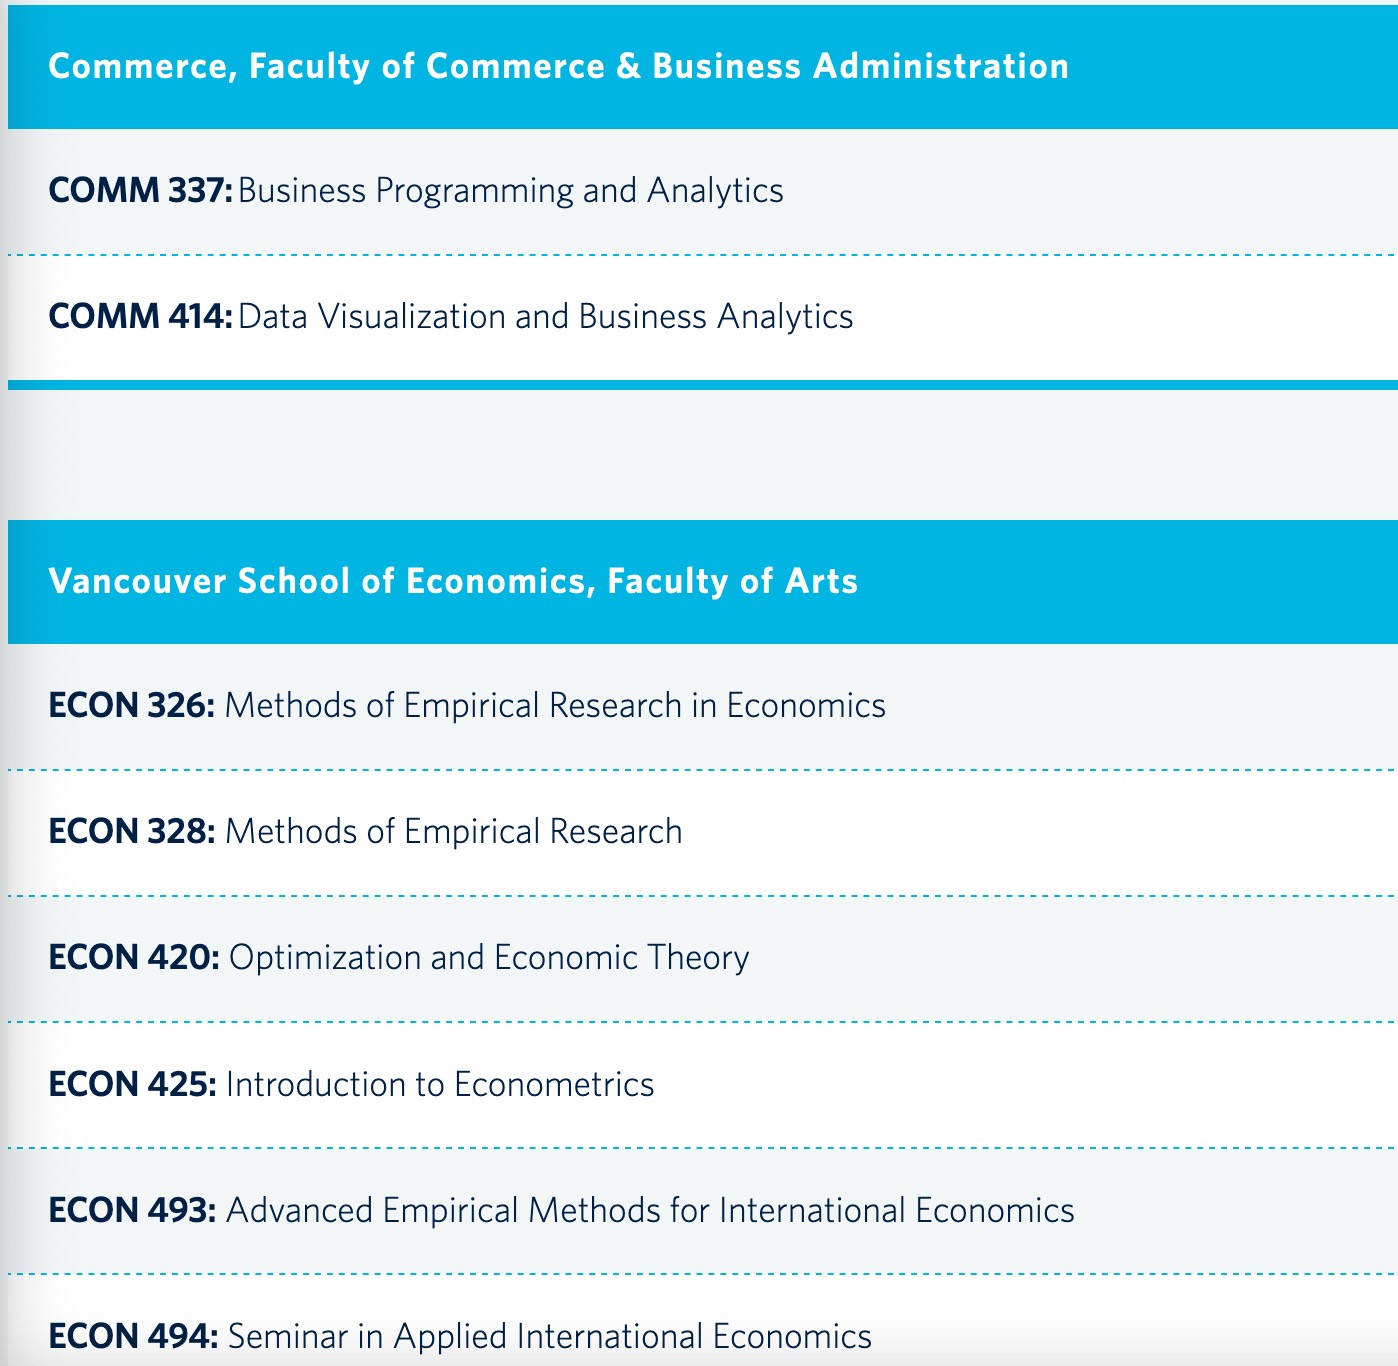Select Data Visualization and Business Analytics title

pyautogui.click(x=546, y=316)
